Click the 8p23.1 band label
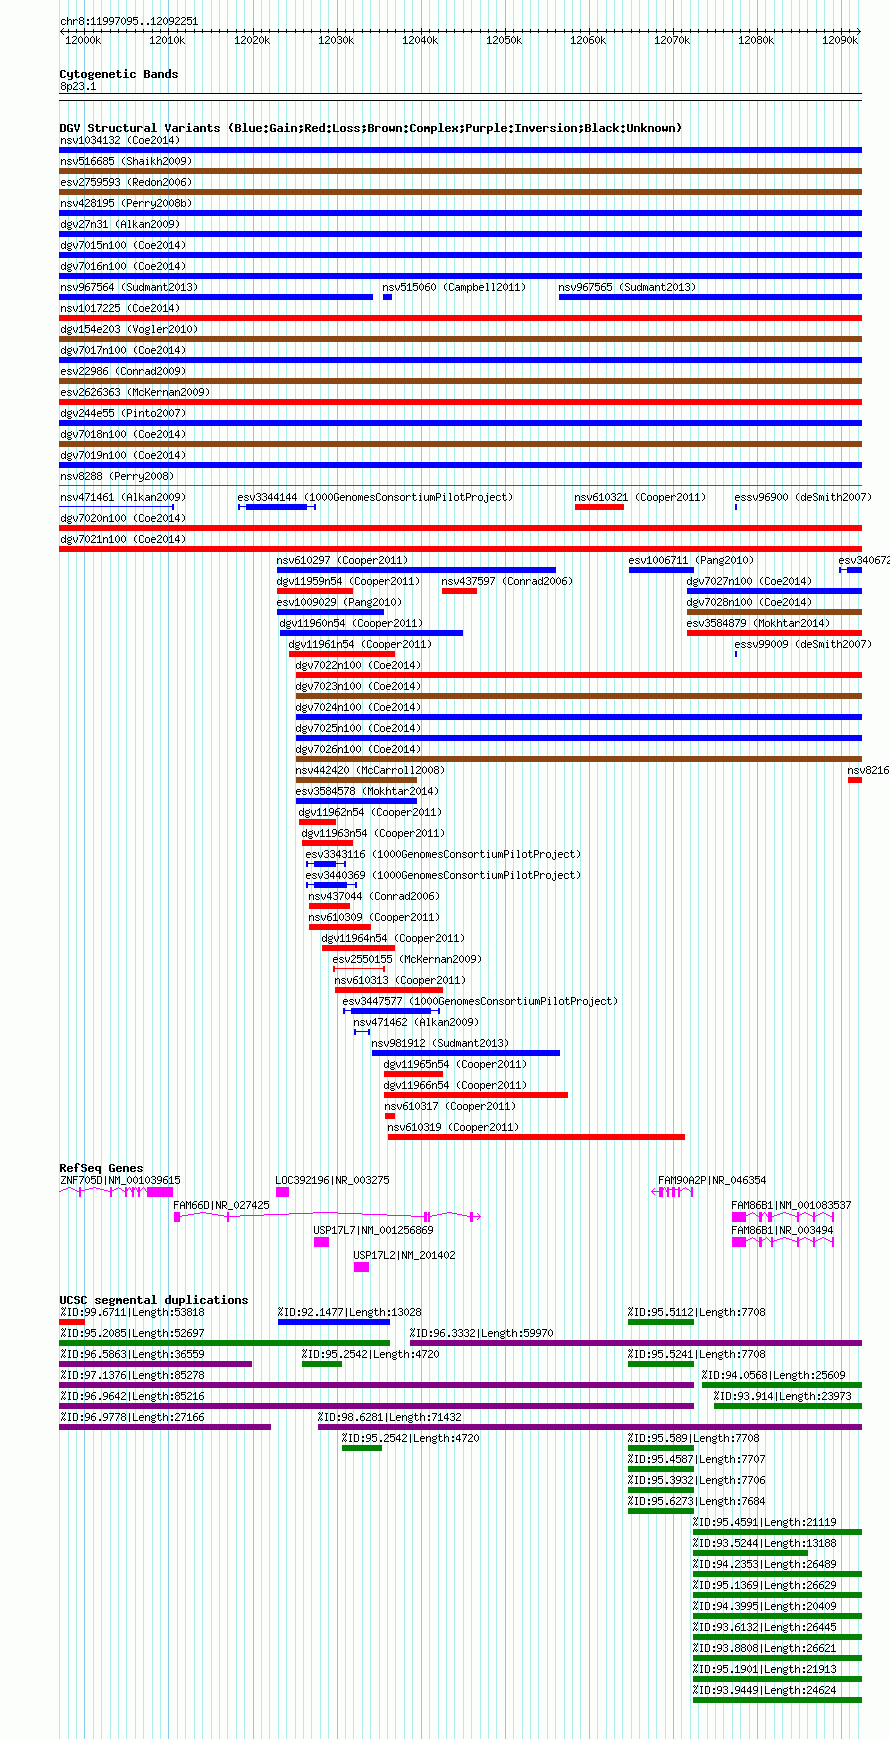The height and width of the screenshot is (1739, 890). pyautogui.click(x=78, y=86)
